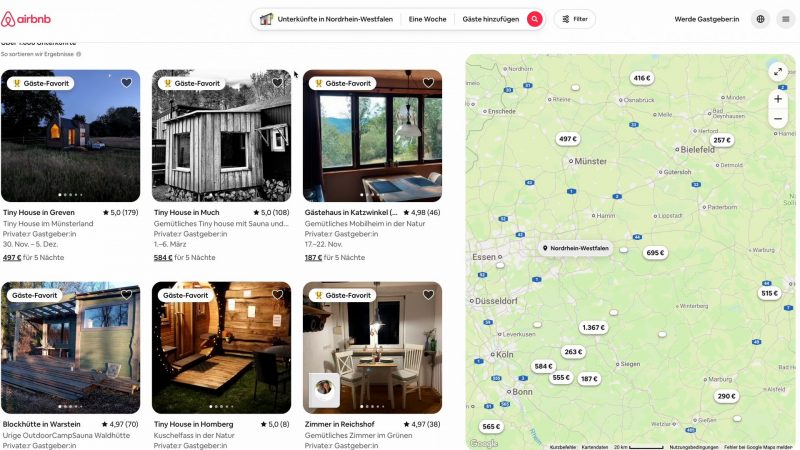Open the hamburger user menu
800x450 pixels.
pos(786,19)
